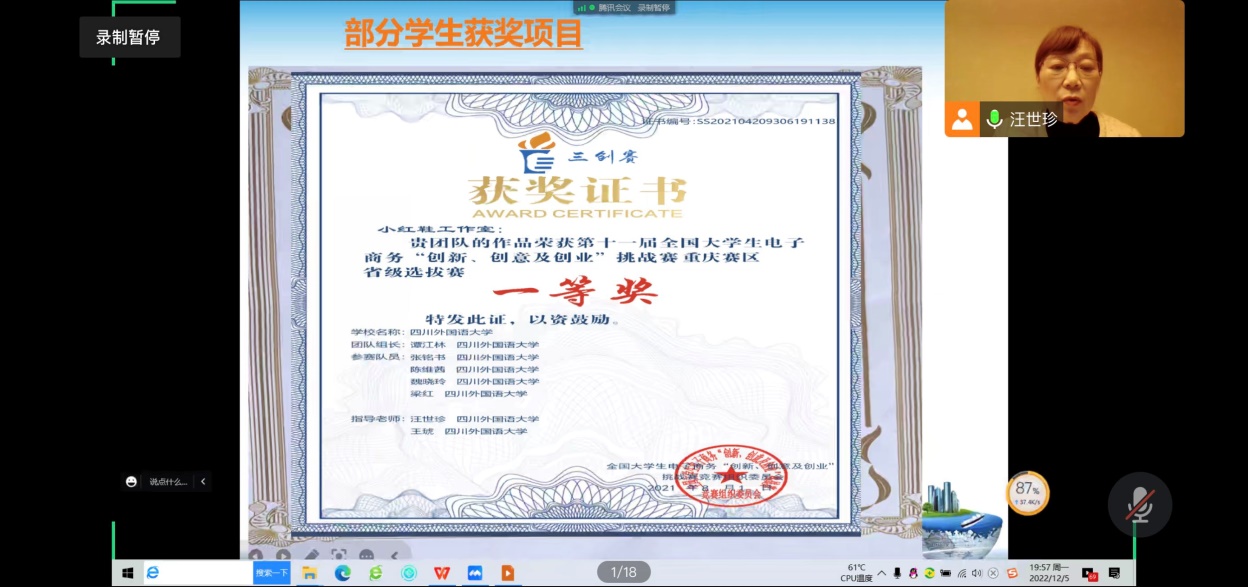
Task: Click the network signal bars at top
Action: tap(581, 7)
